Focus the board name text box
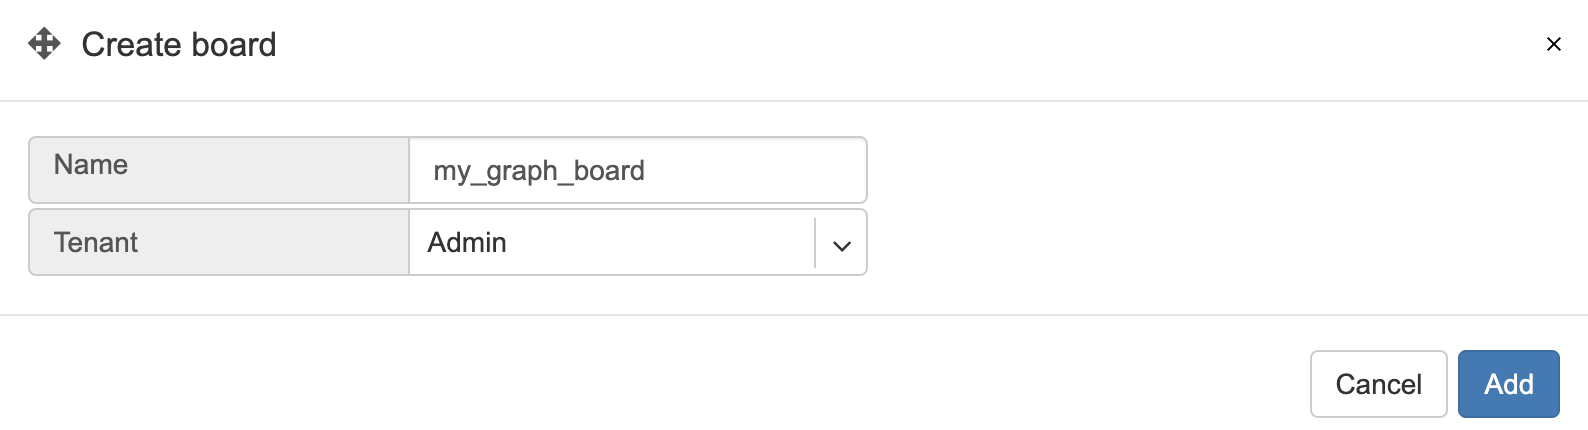This screenshot has width=1588, height=430. click(638, 170)
